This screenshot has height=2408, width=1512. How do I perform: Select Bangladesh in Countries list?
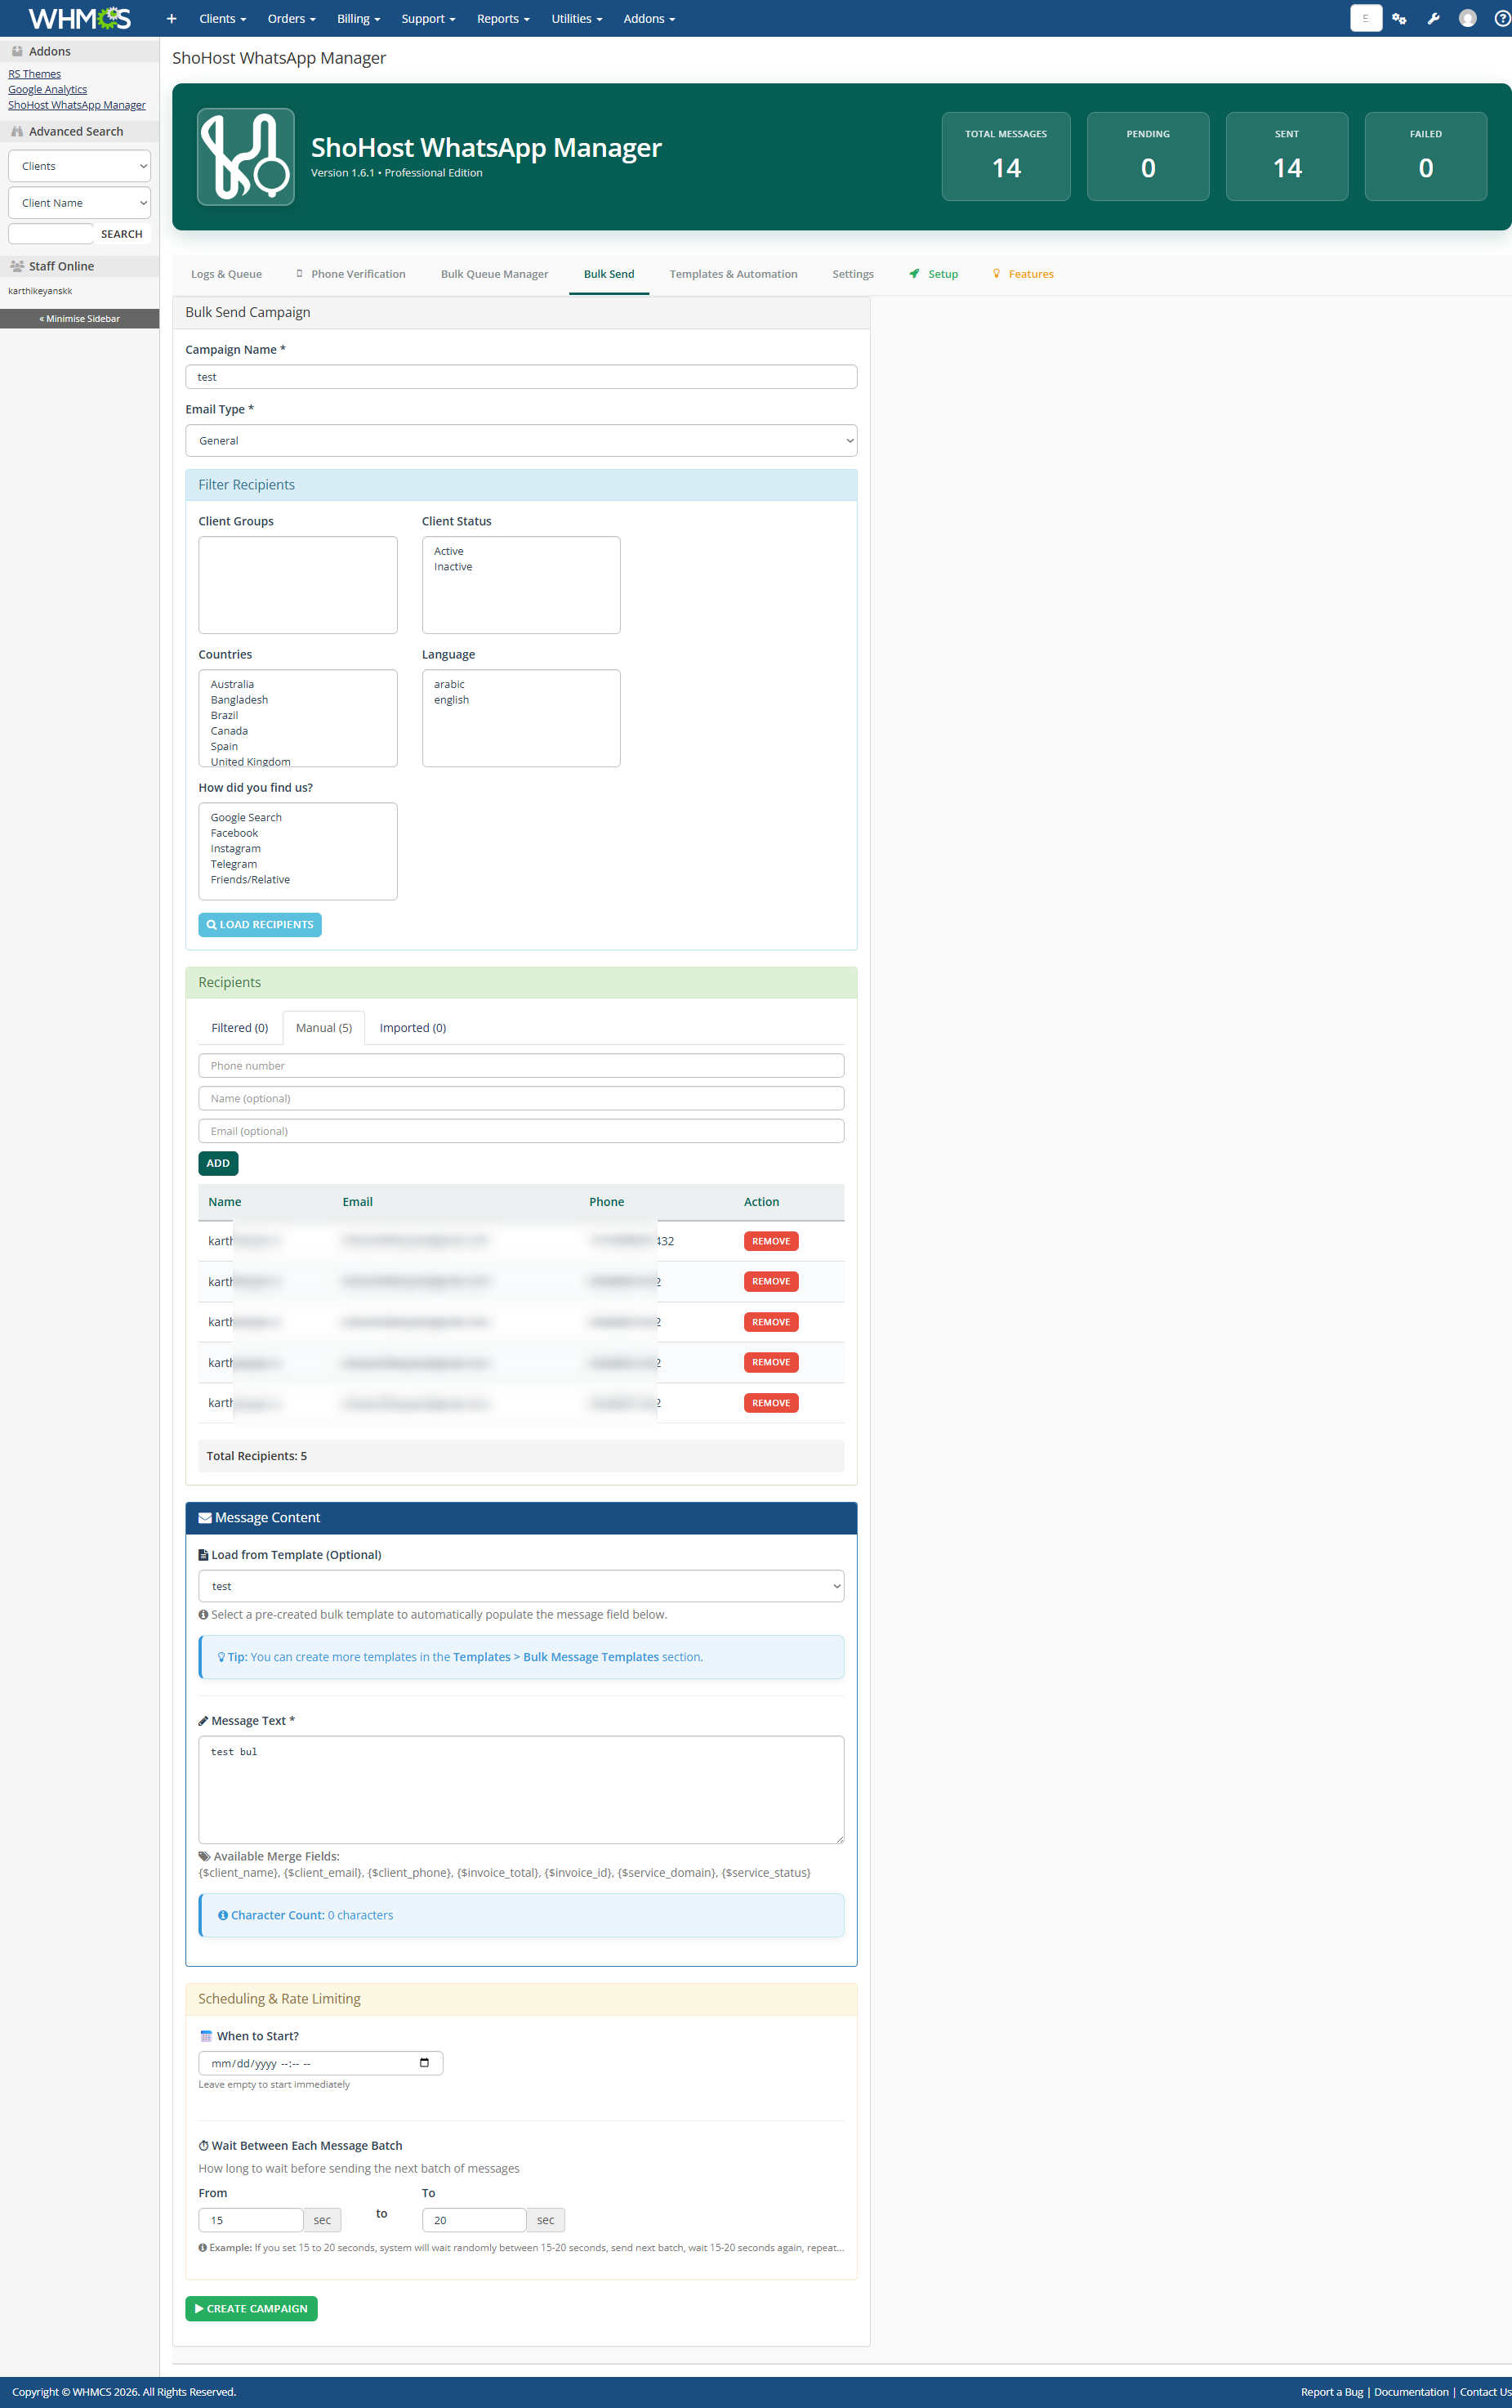[x=239, y=700]
